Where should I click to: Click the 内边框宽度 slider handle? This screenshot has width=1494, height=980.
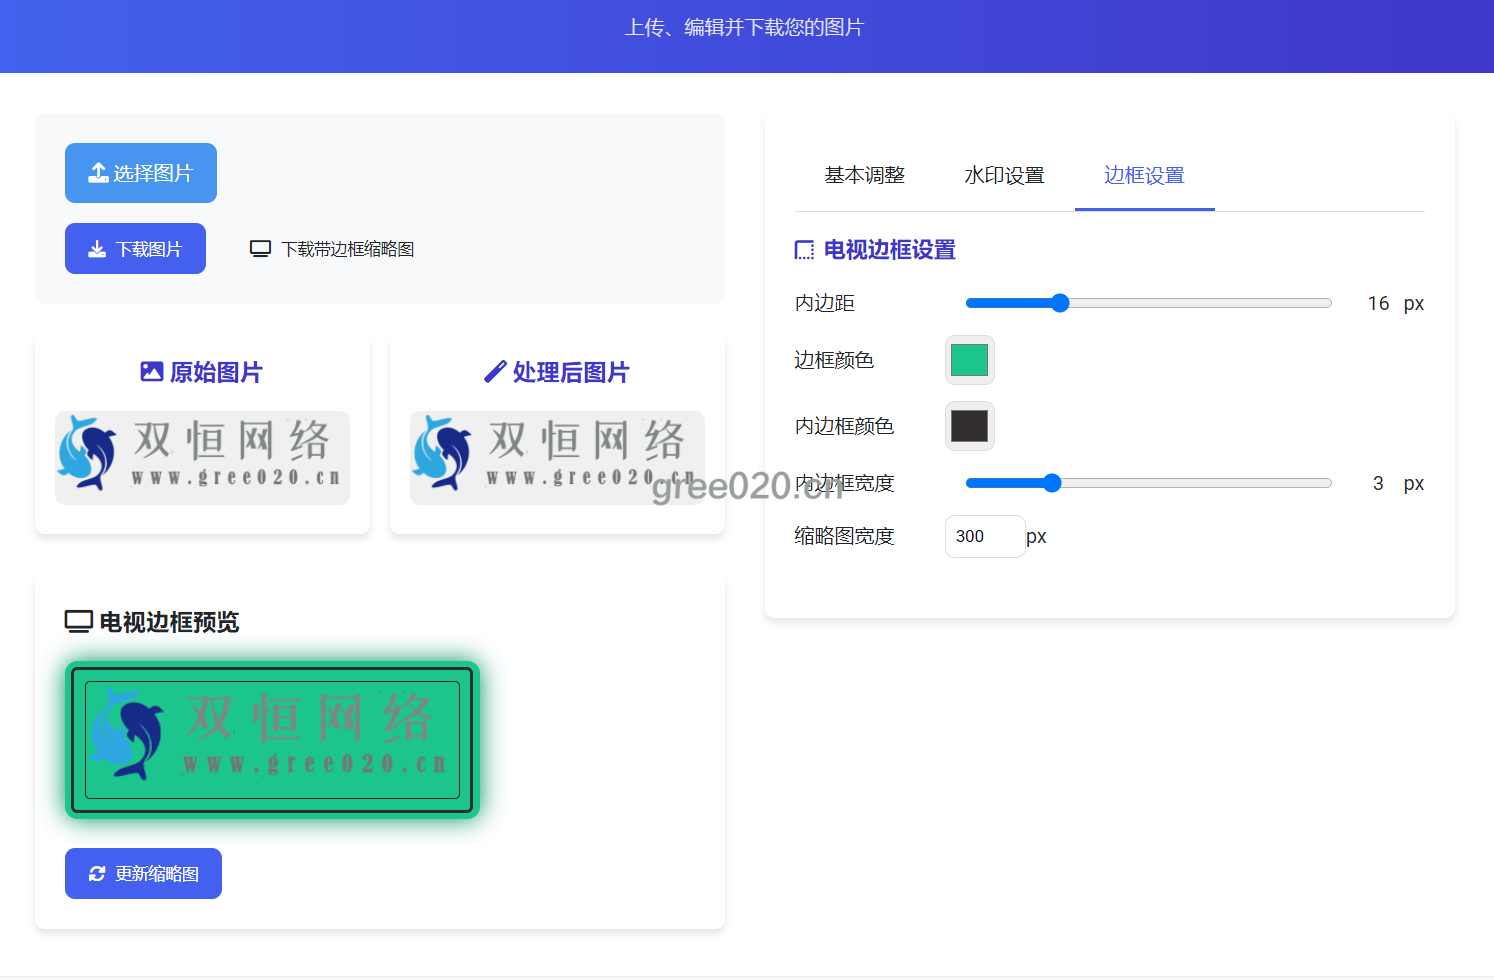click(x=1052, y=483)
